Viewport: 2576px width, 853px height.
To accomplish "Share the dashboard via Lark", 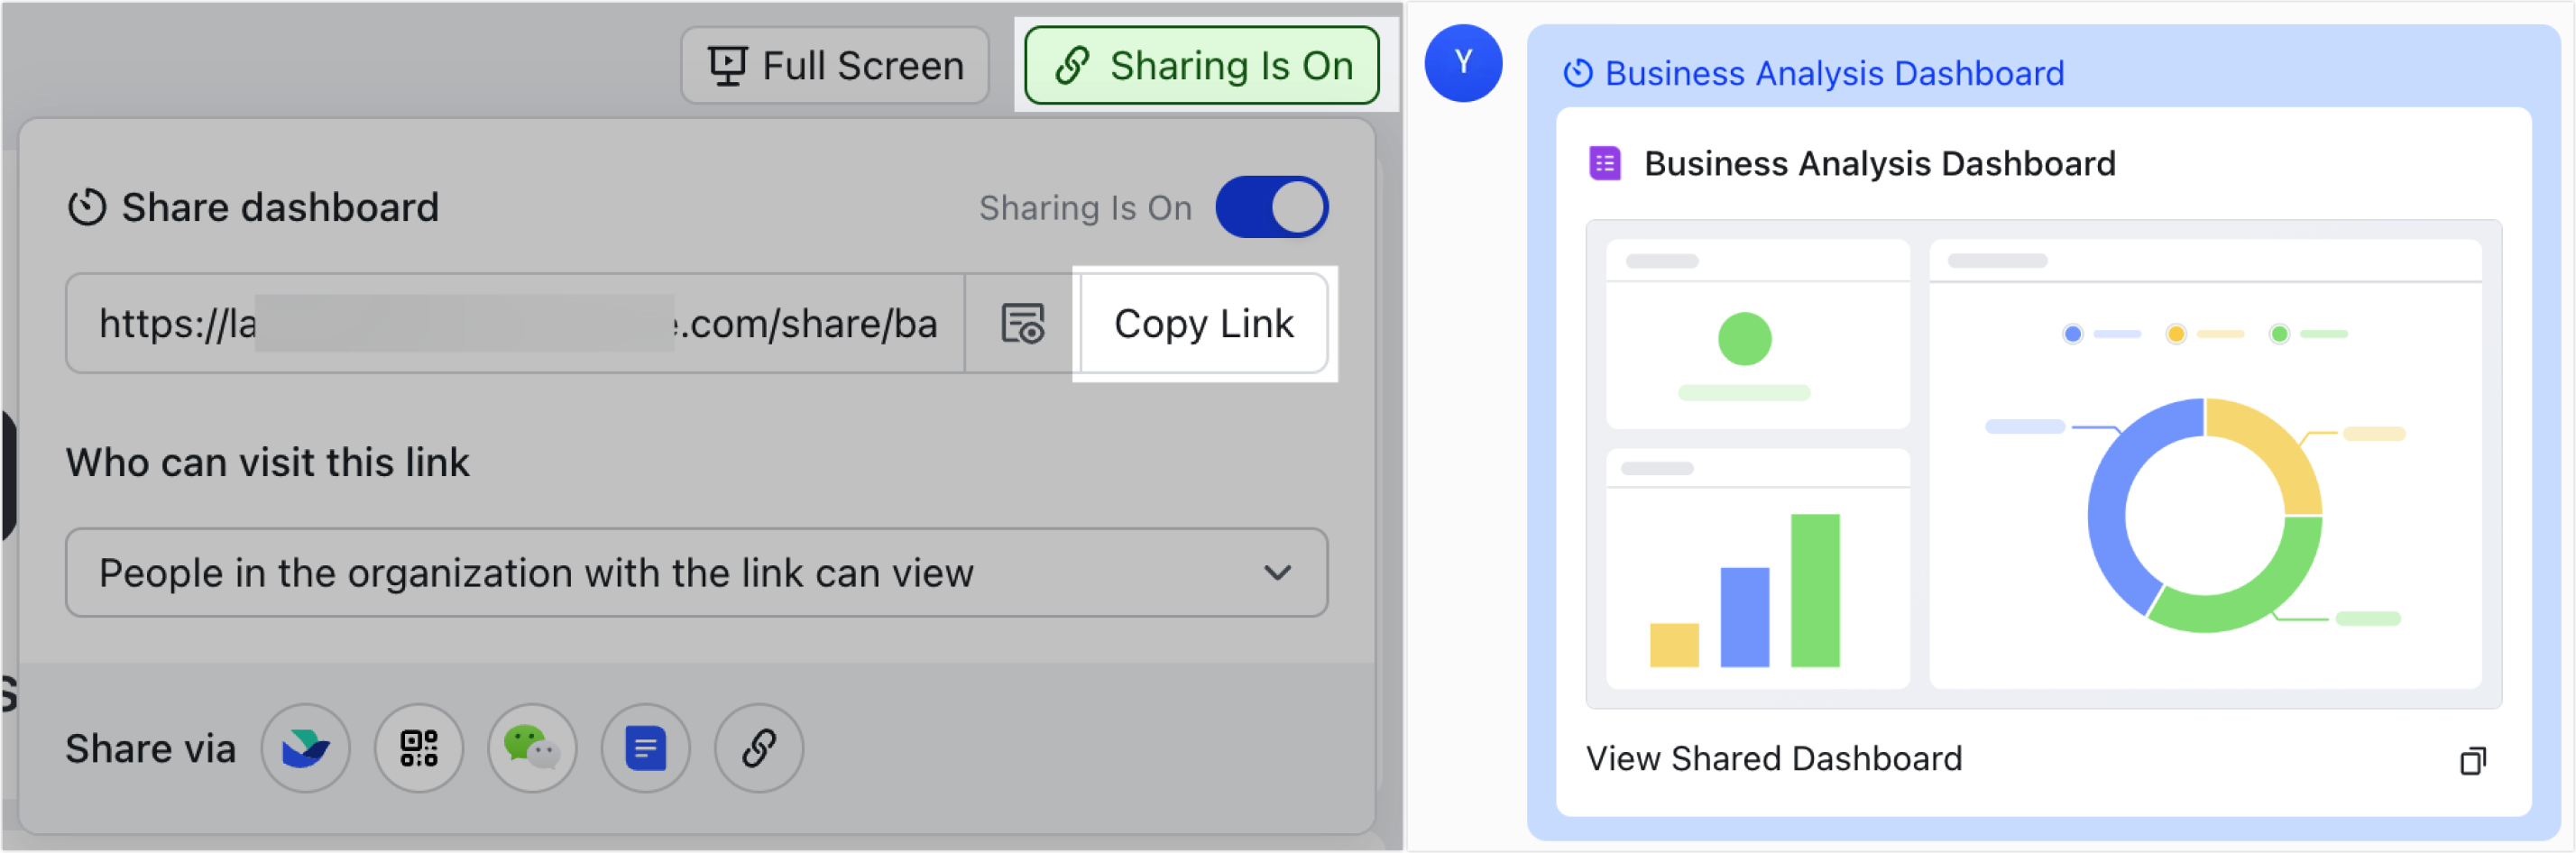I will [x=306, y=748].
